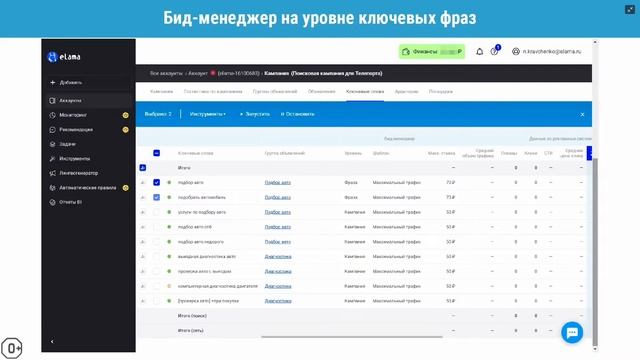Check the 'подбор авто спб' checkbox
The height and width of the screenshot is (360, 640).
click(156, 227)
